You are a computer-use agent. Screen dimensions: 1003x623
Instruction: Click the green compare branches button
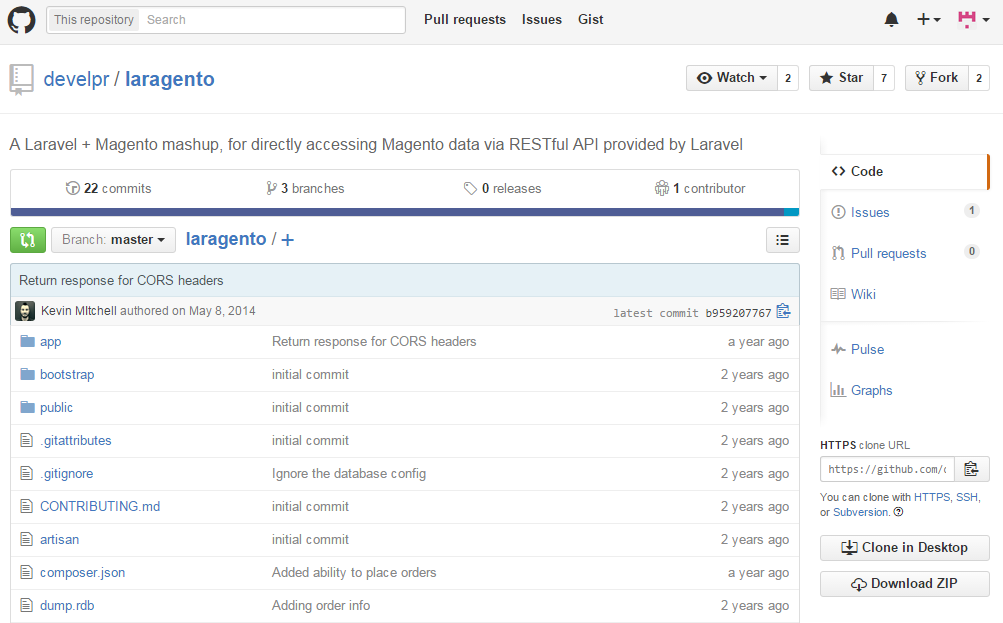[28, 240]
